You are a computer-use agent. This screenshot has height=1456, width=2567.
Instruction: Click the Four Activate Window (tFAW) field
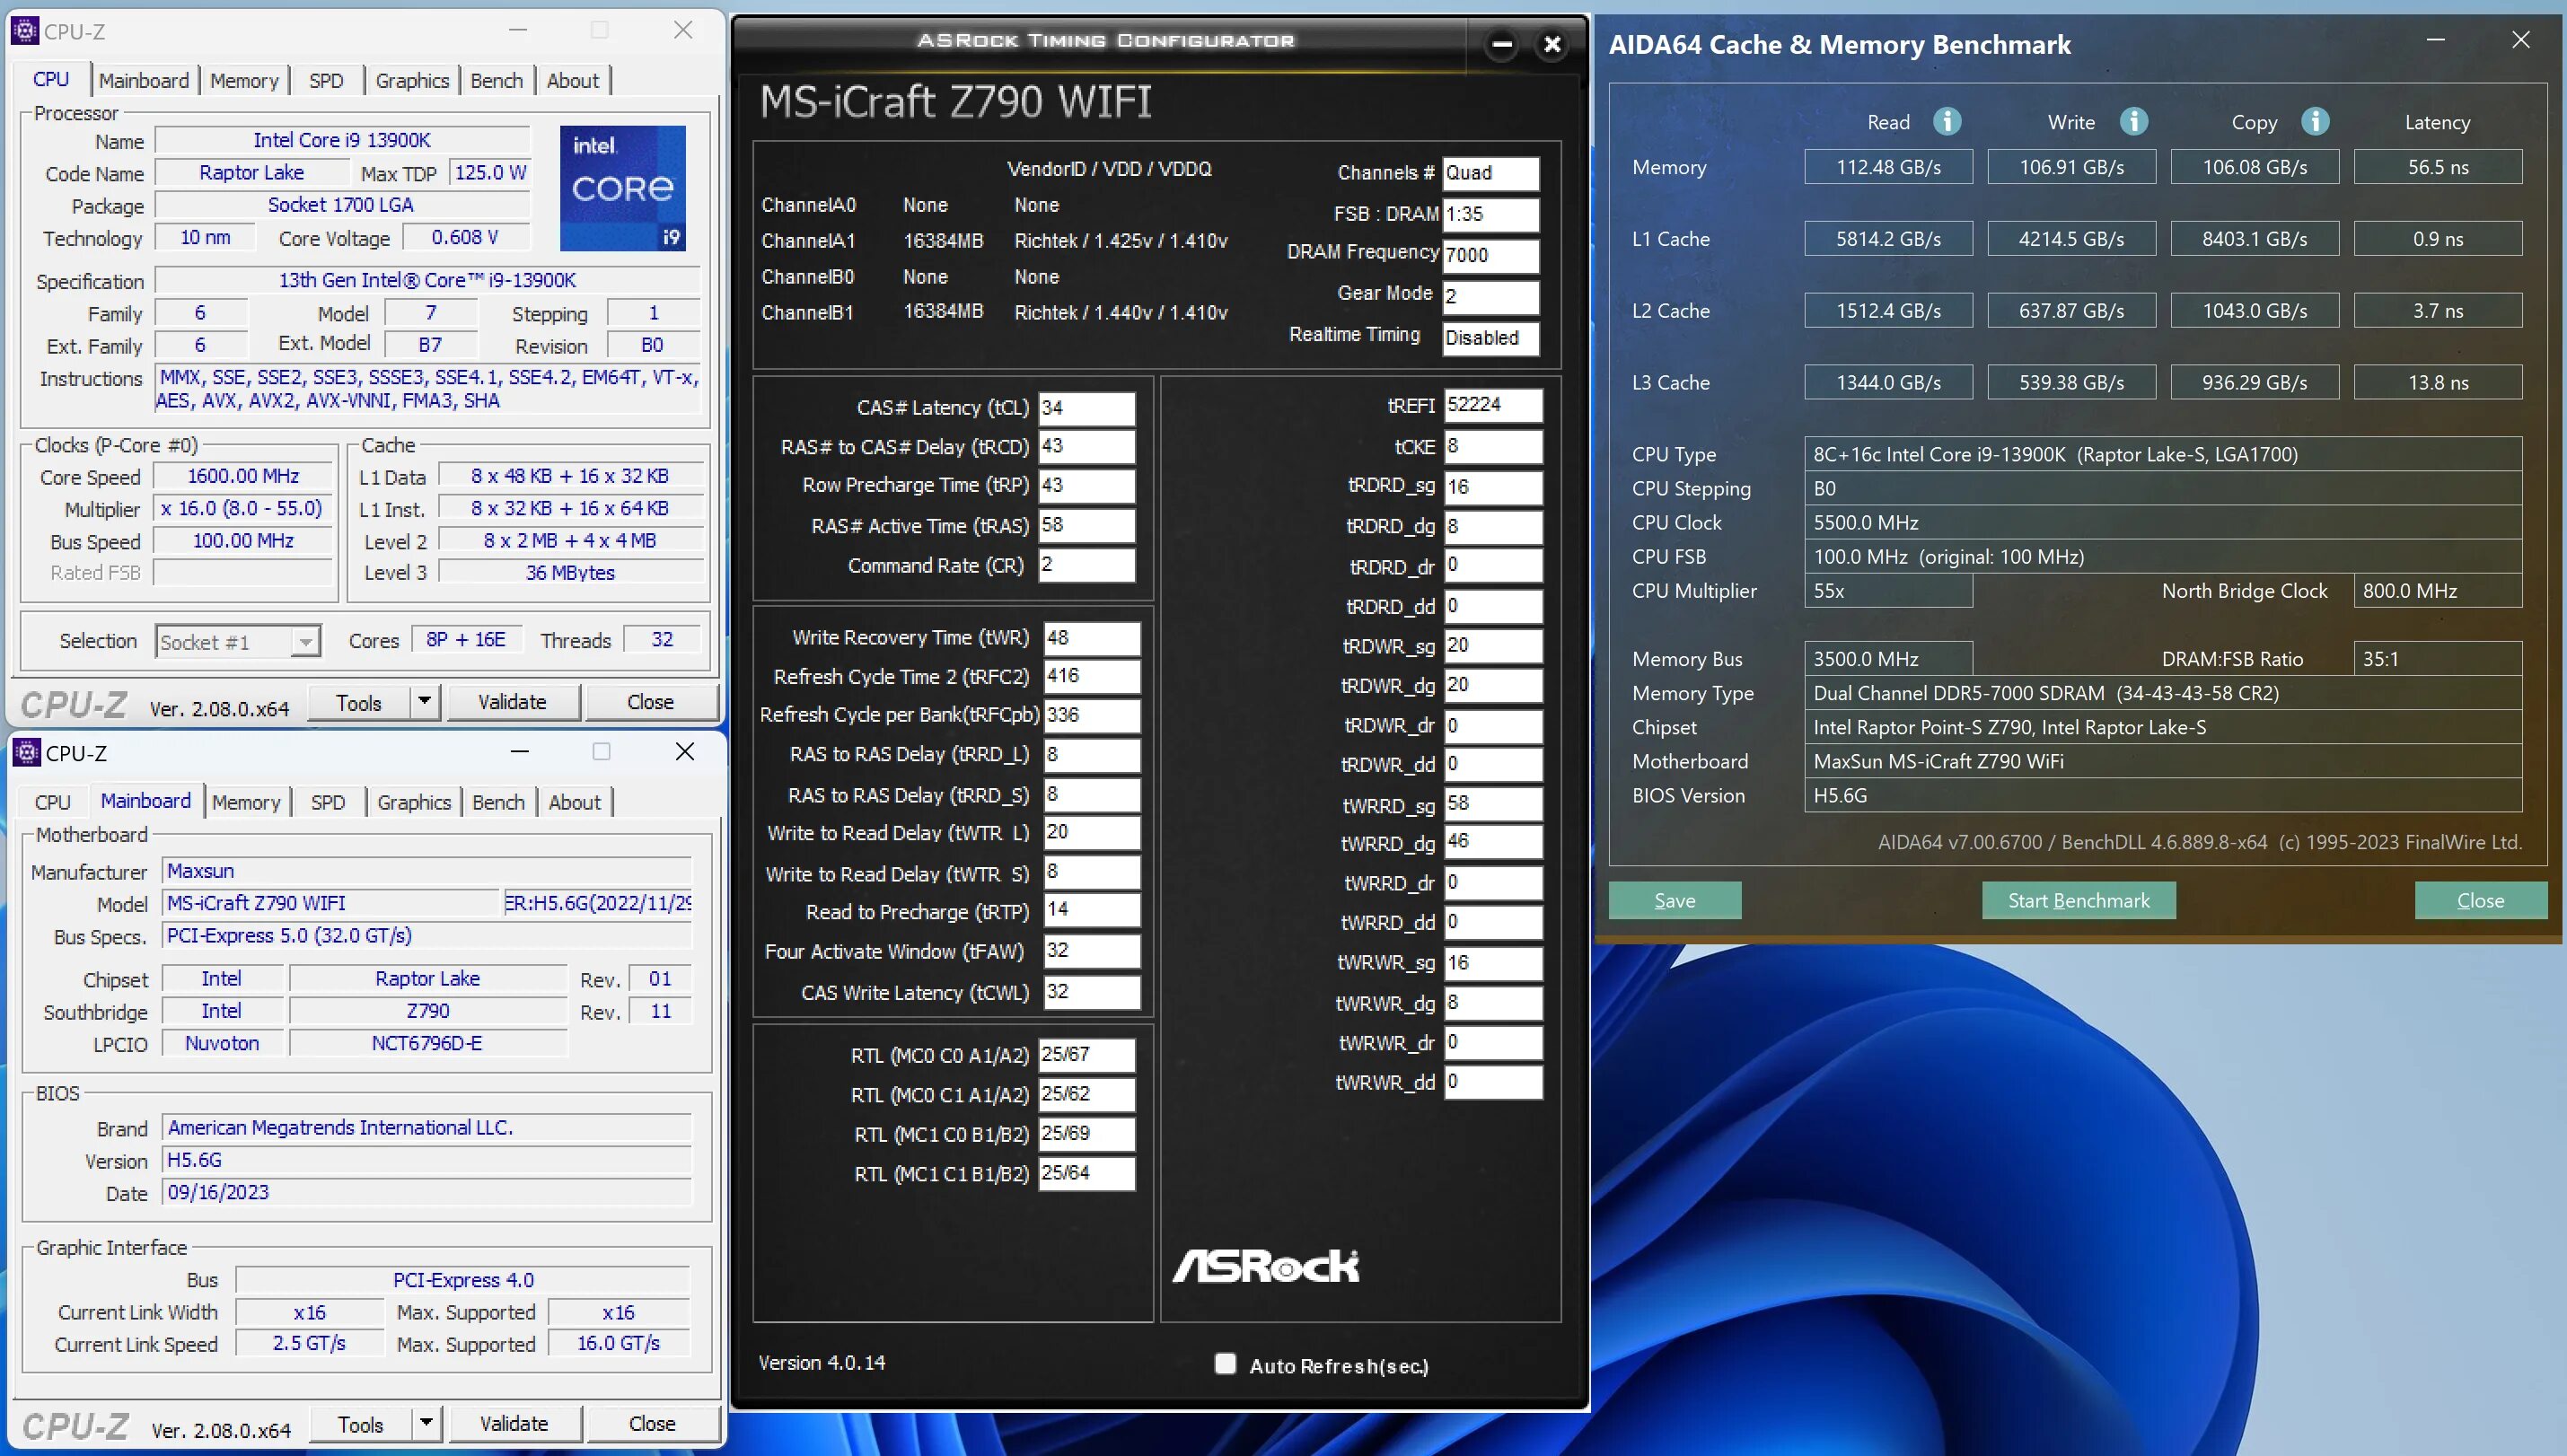coord(1091,951)
